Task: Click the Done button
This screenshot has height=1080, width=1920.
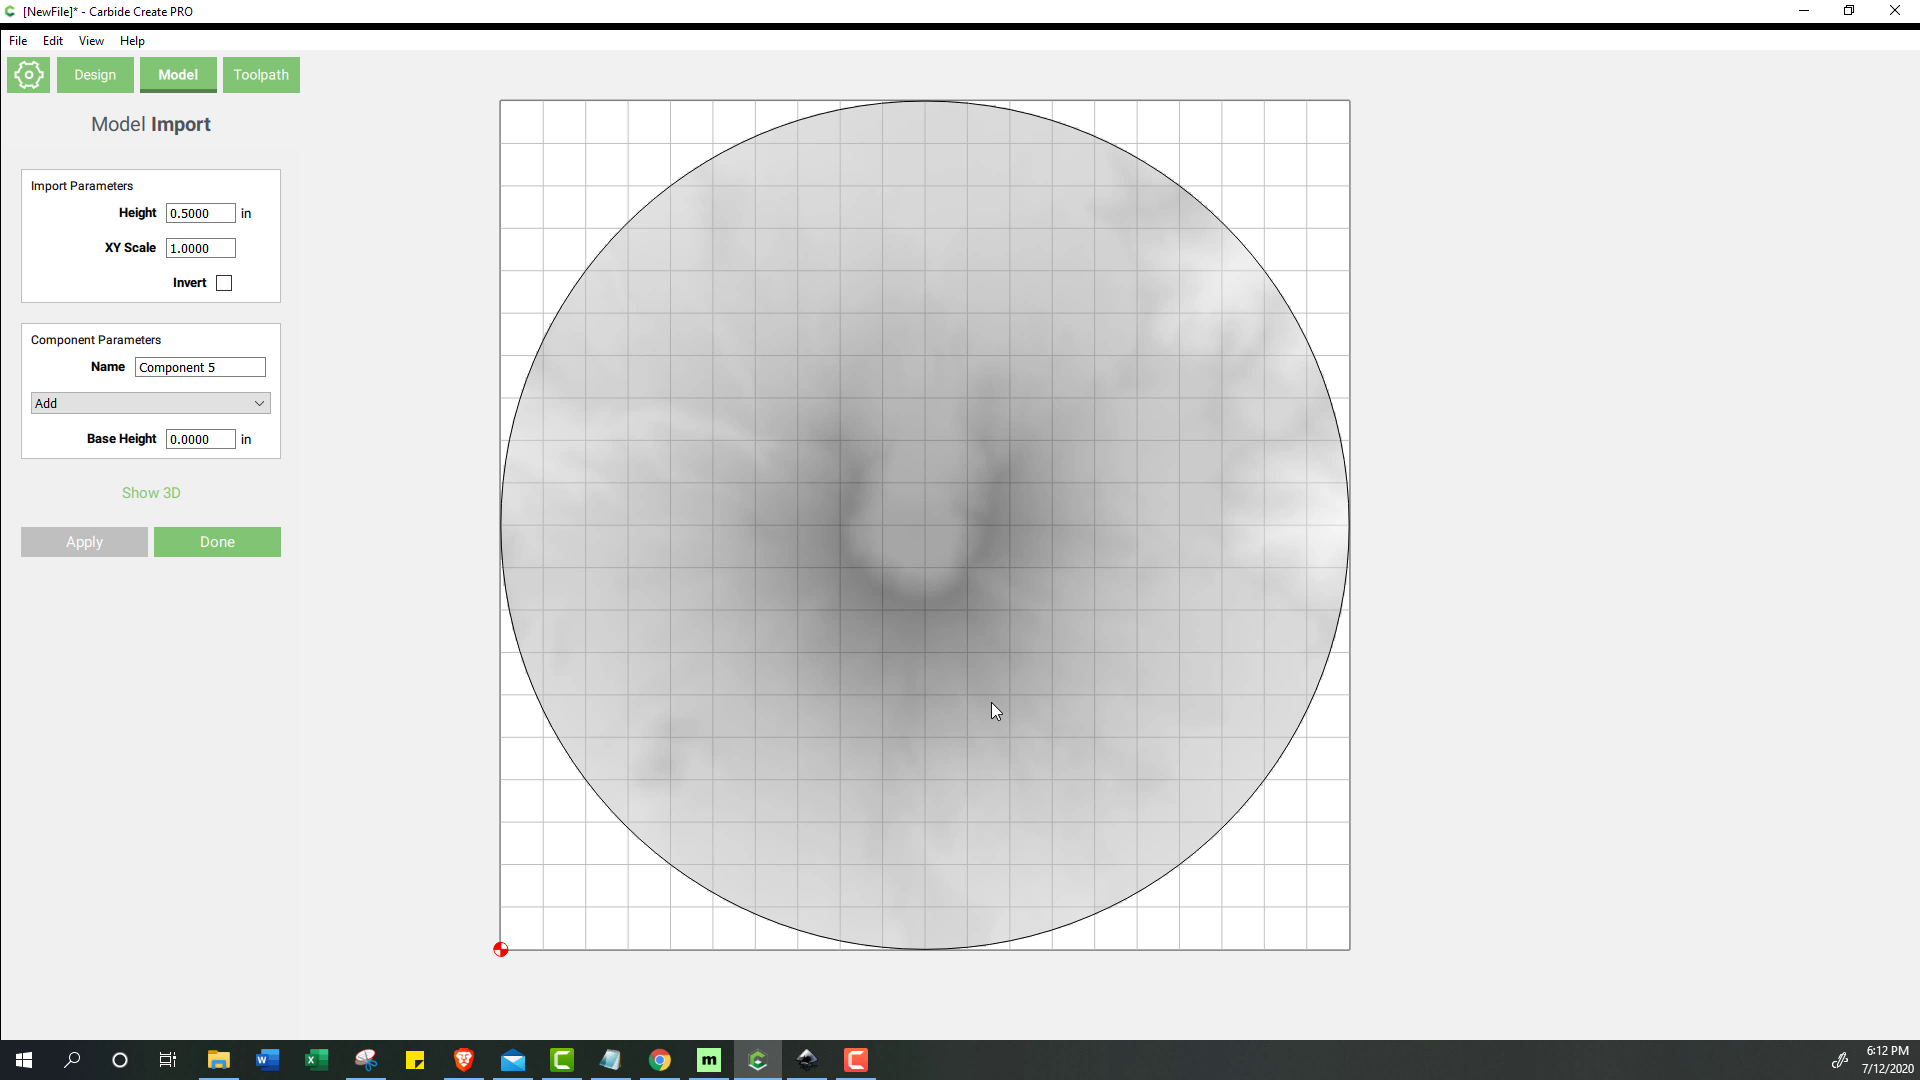Action: click(x=217, y=541)
